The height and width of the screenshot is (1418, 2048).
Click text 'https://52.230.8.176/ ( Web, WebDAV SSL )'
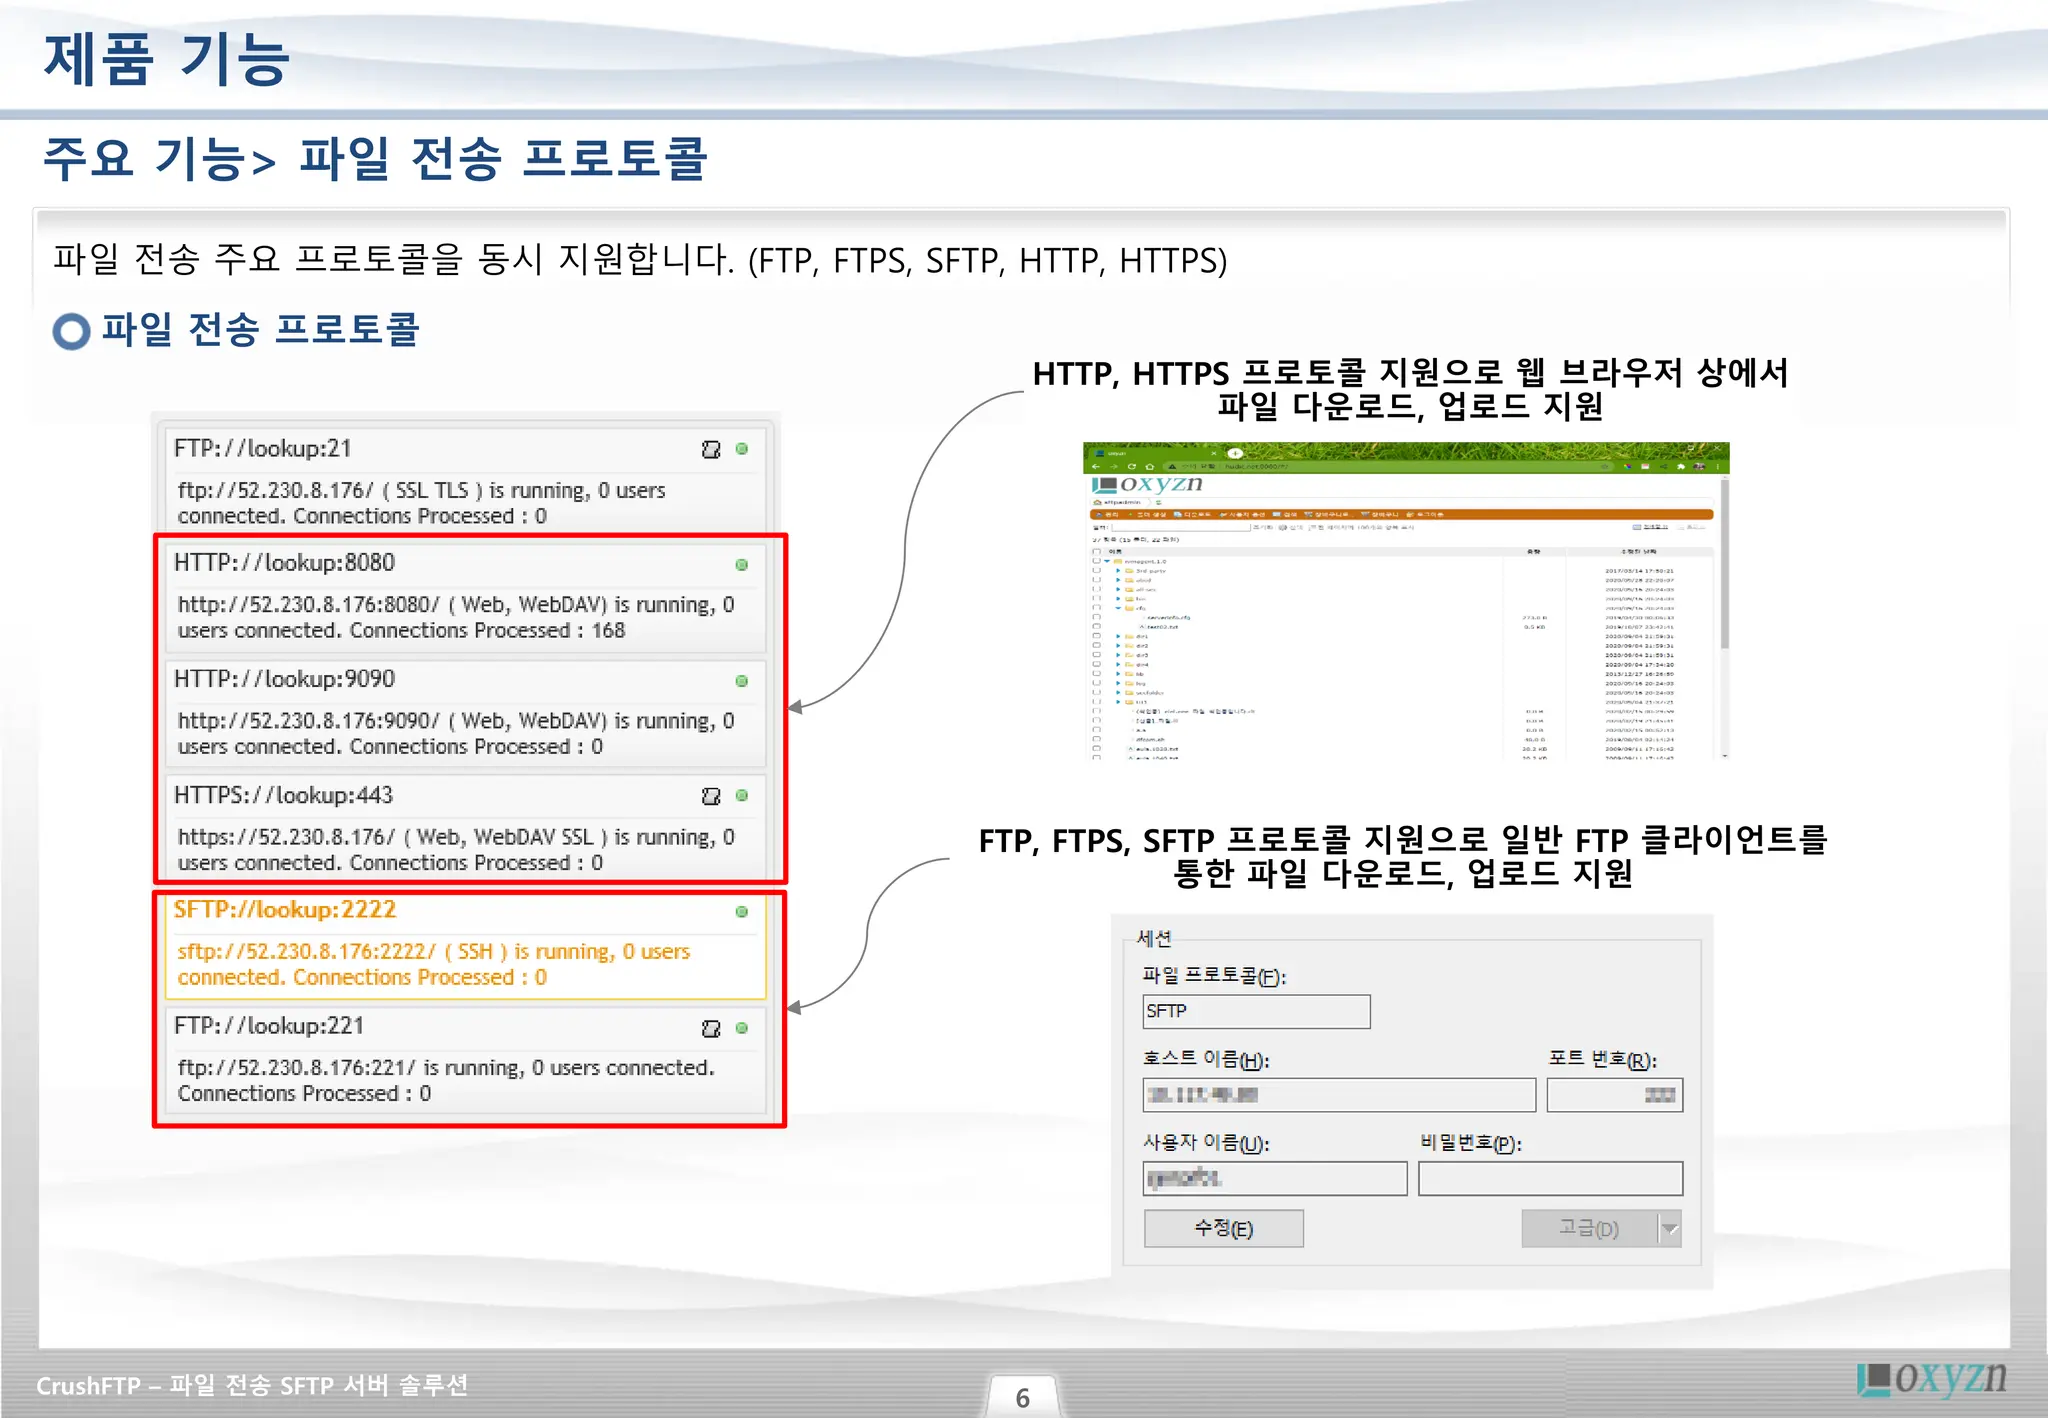tap(392, 836)
